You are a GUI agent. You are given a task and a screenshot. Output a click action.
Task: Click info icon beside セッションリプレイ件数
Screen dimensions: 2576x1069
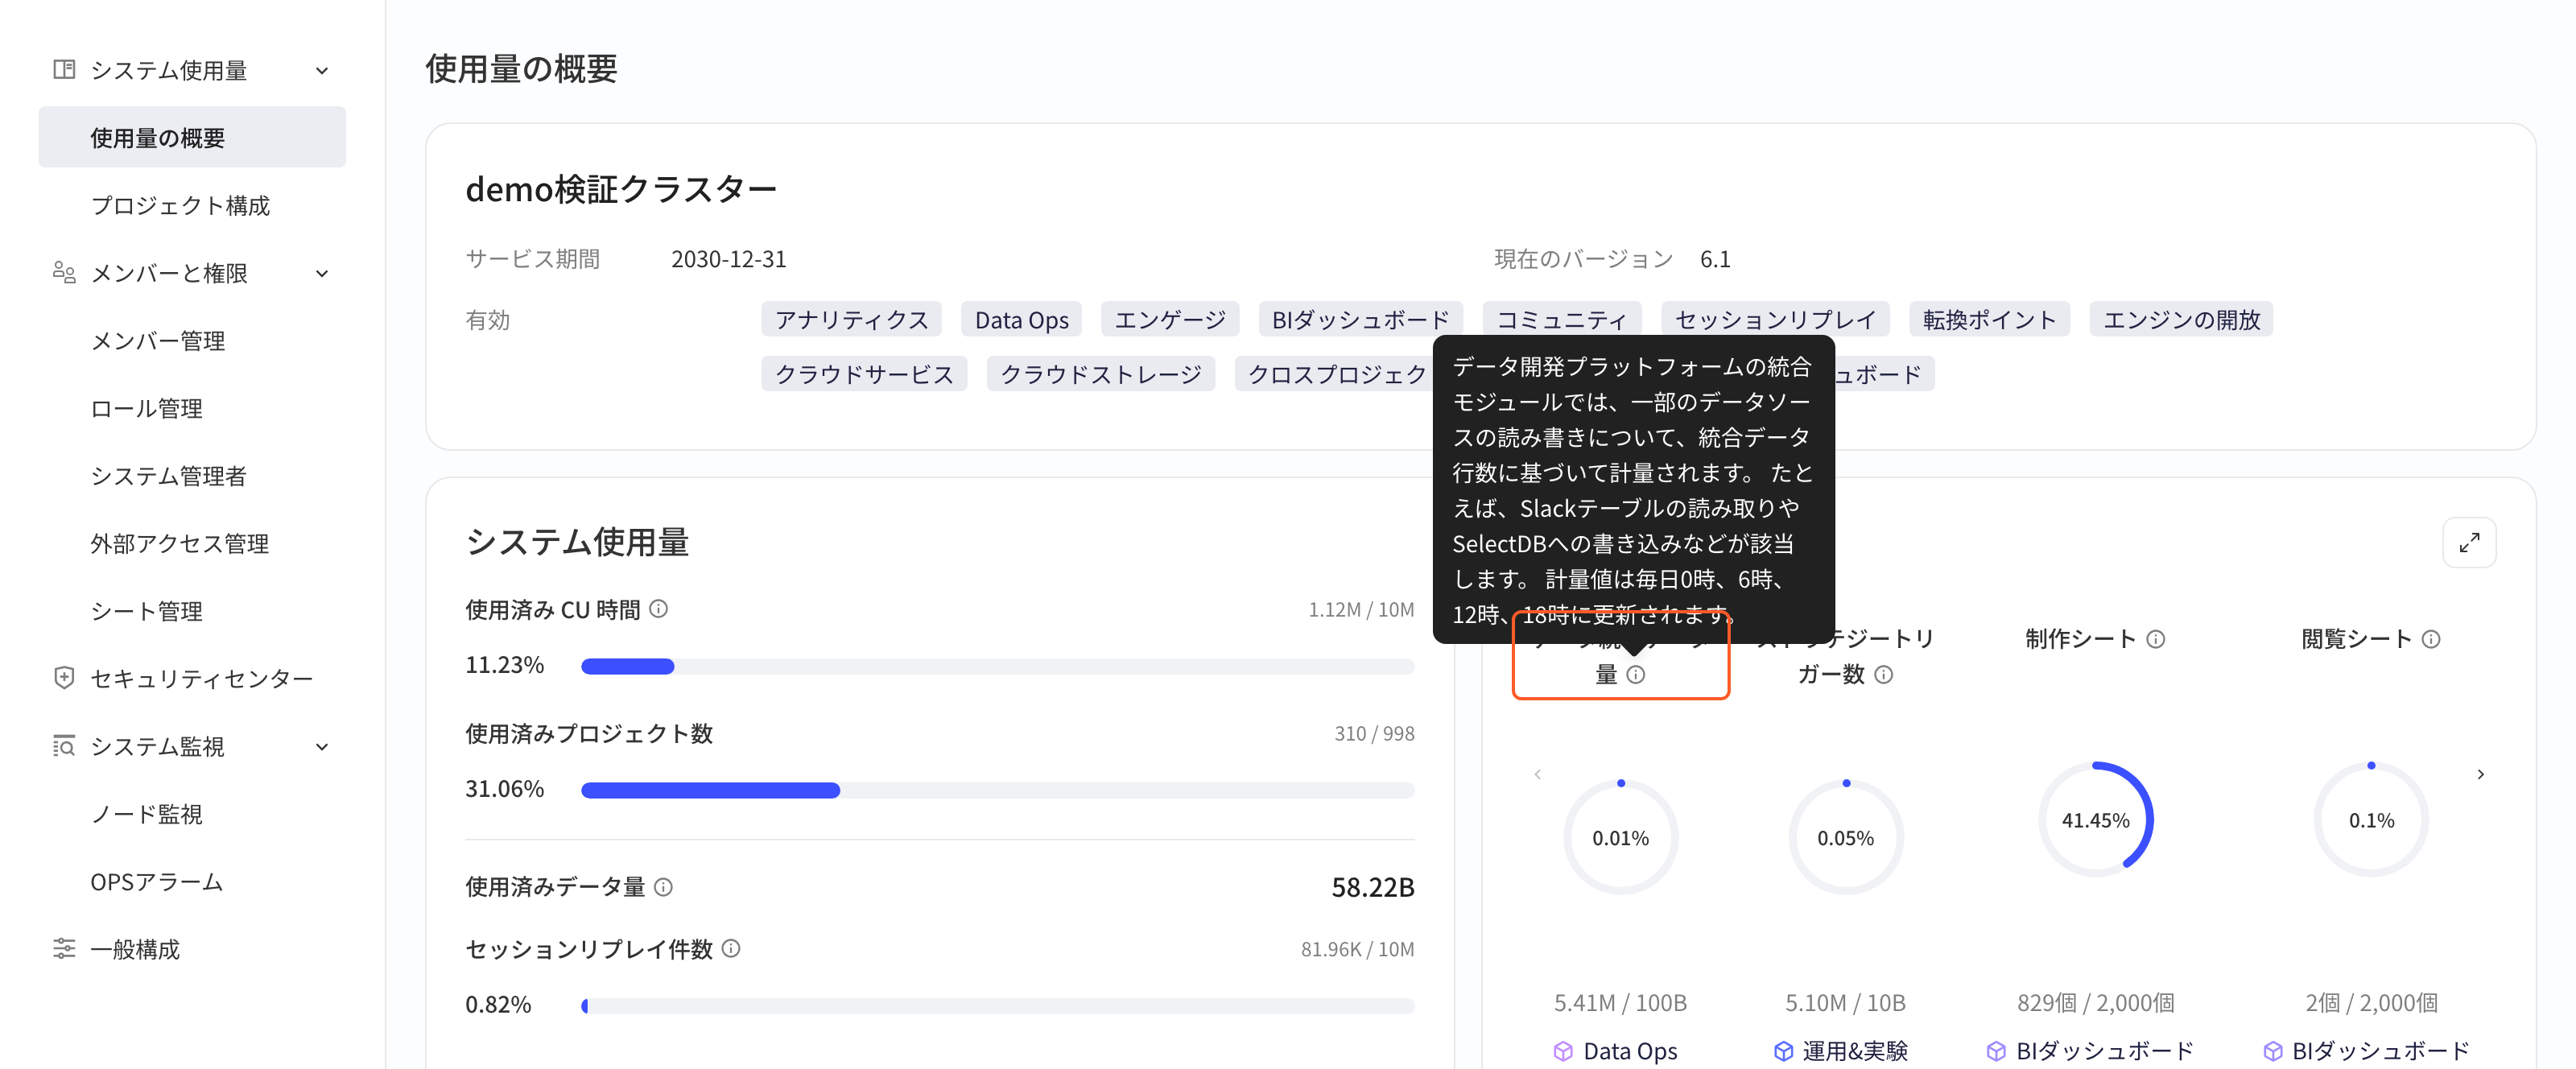[x=731, y=948]
